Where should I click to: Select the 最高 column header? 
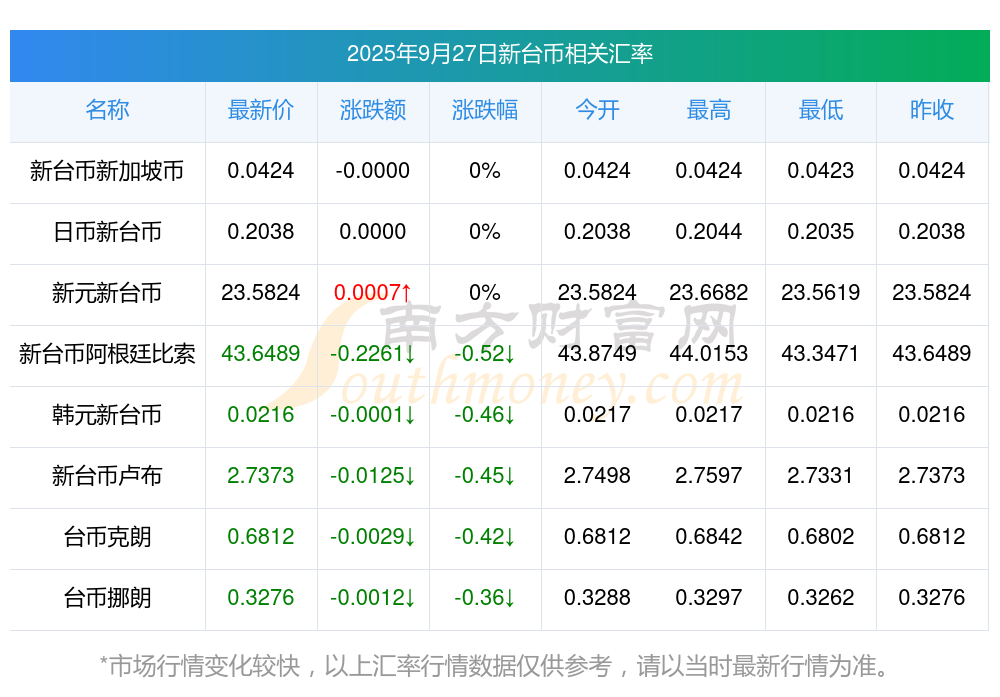pos(709,110)
